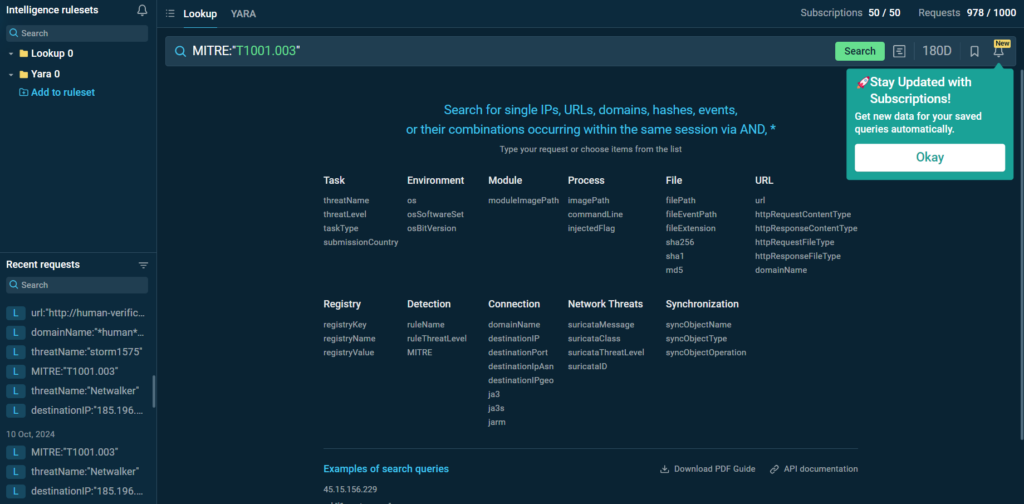Click the subscriptions bell with New badge
The width and height of the screenshot is (1024, 504).
tap(997, 51)
